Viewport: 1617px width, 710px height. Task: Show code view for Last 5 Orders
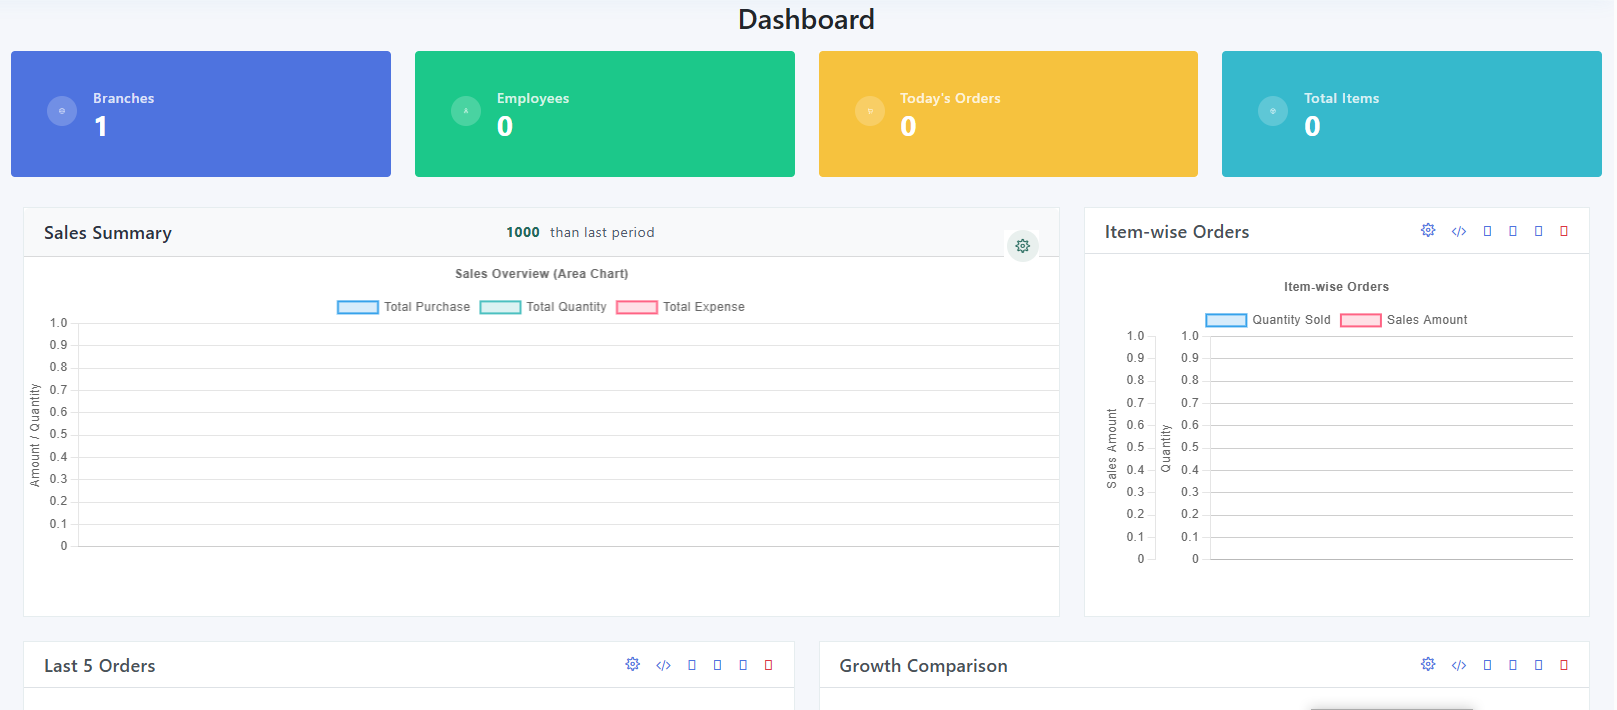[x=663, y=665]
